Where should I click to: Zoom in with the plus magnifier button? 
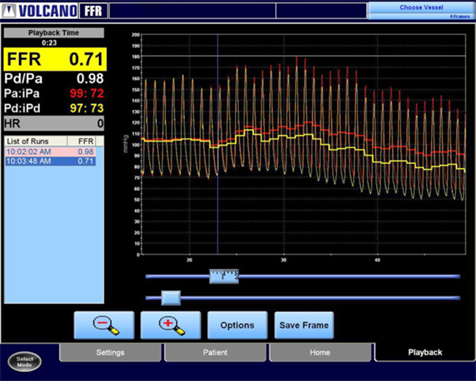click(171, 325)
